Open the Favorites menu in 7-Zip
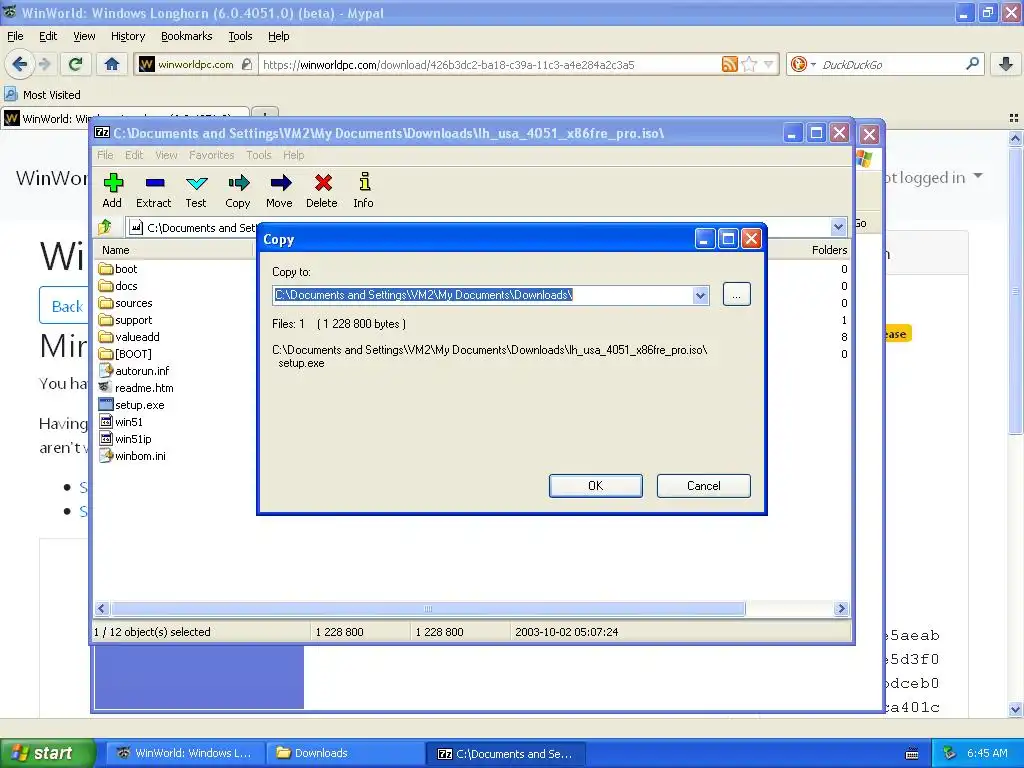Viewport: 1024px width, 768px height. click(212, 155)
